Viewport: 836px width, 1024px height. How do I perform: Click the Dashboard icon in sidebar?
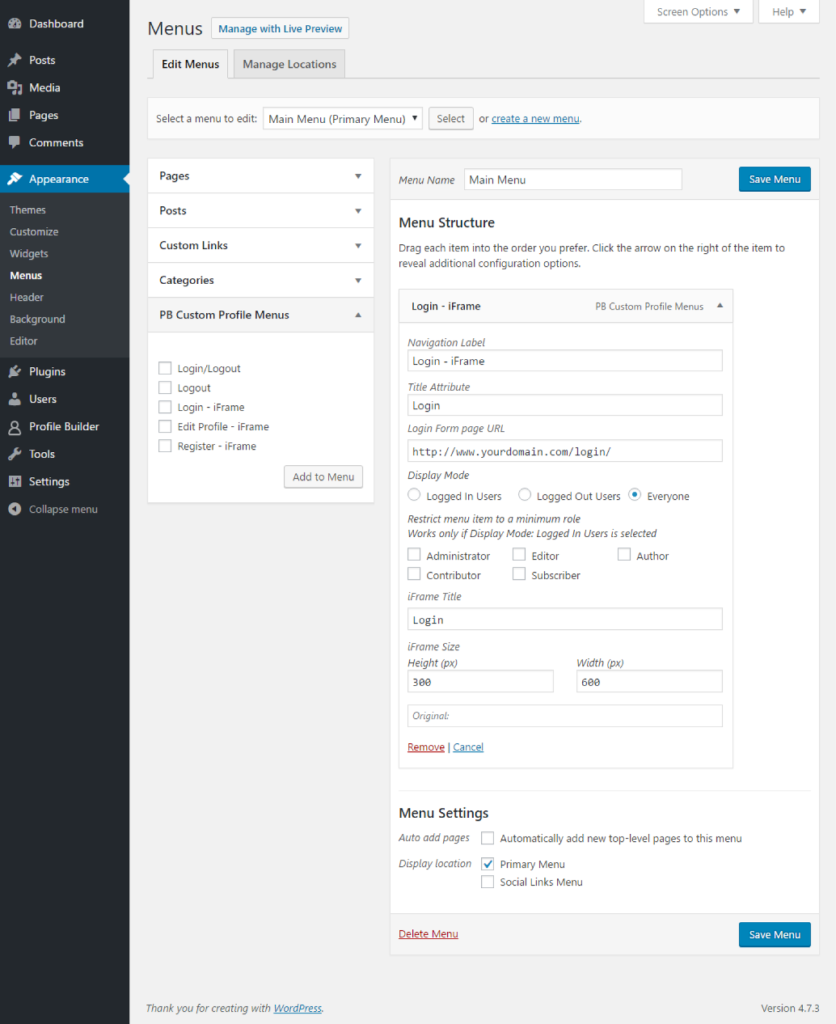pyautogui.click(x=15, y=24)
